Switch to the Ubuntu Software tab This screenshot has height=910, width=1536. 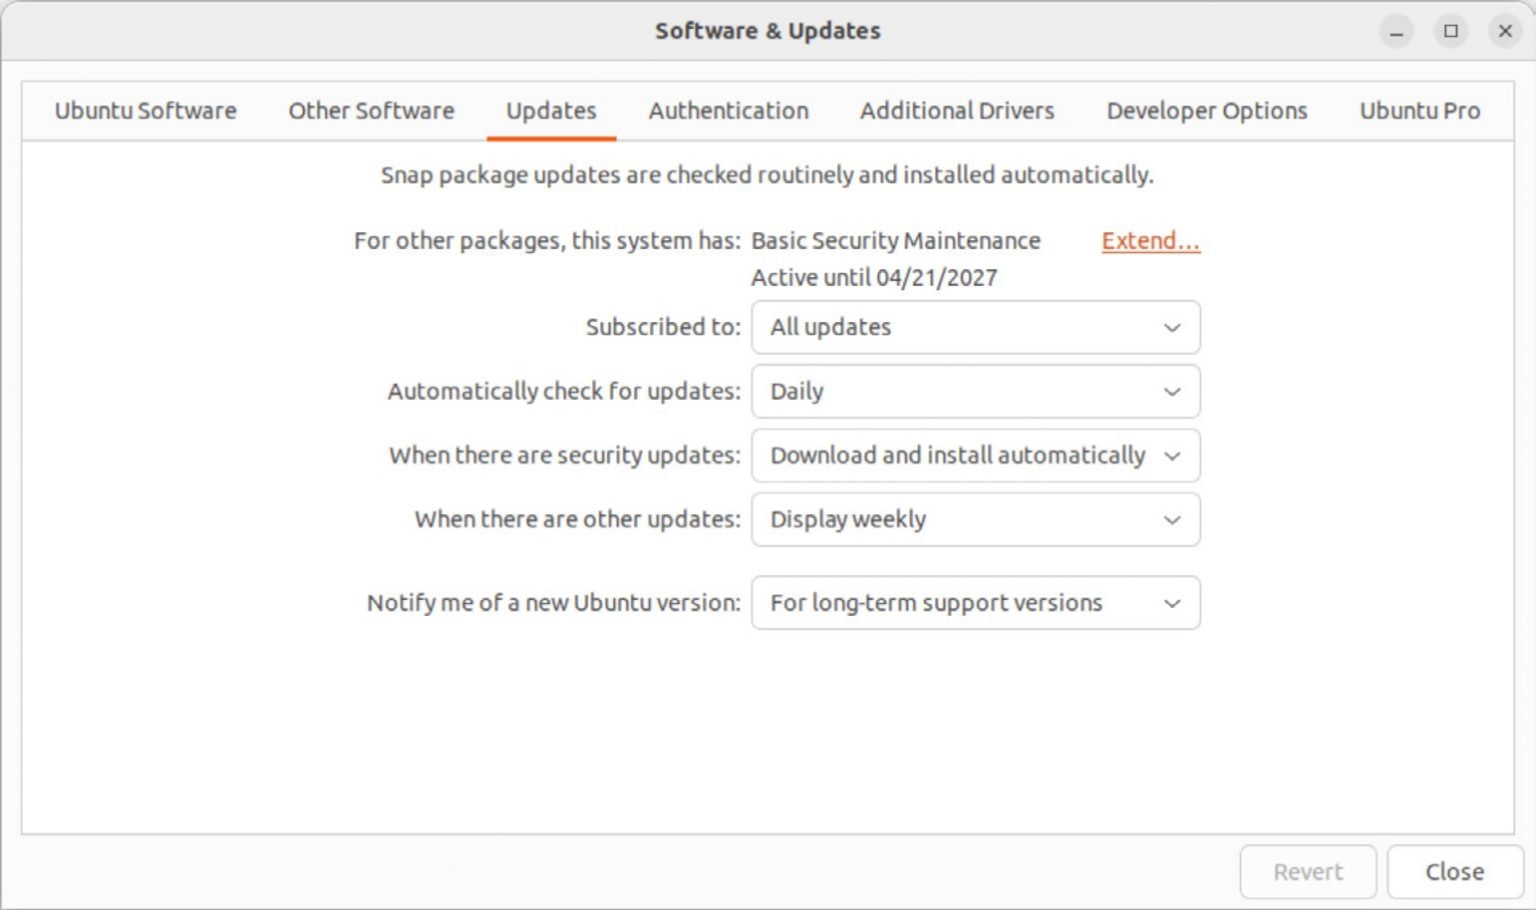[x=145, y=111]
